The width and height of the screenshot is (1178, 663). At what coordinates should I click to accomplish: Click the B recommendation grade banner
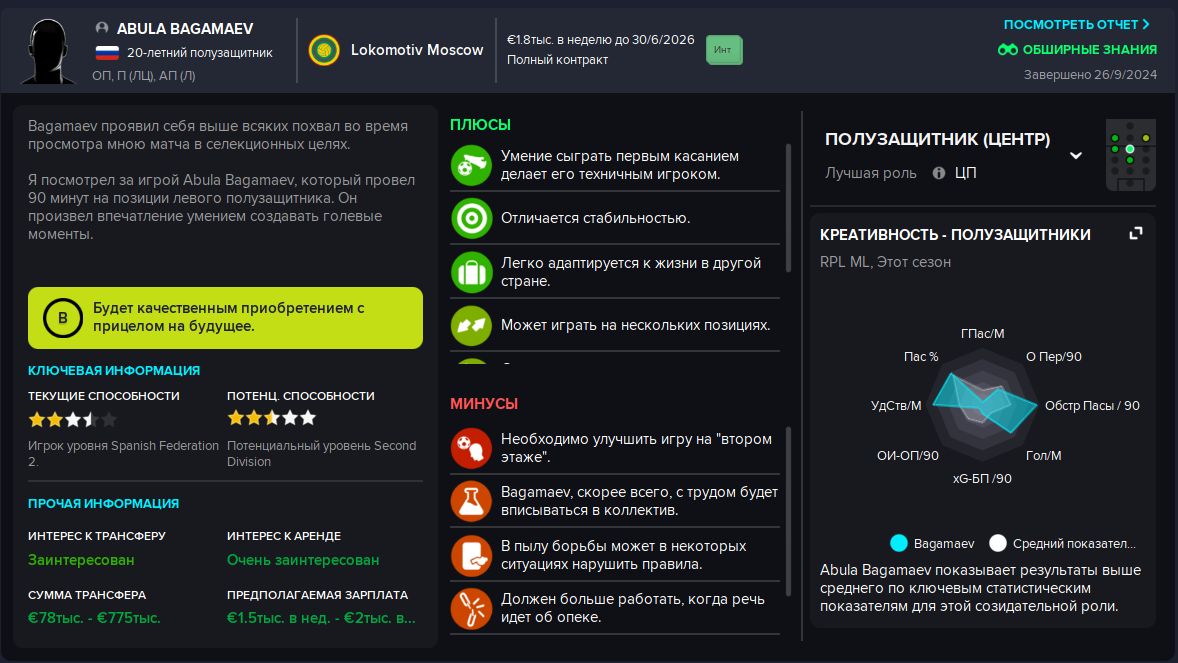click(x=225, y=318)
